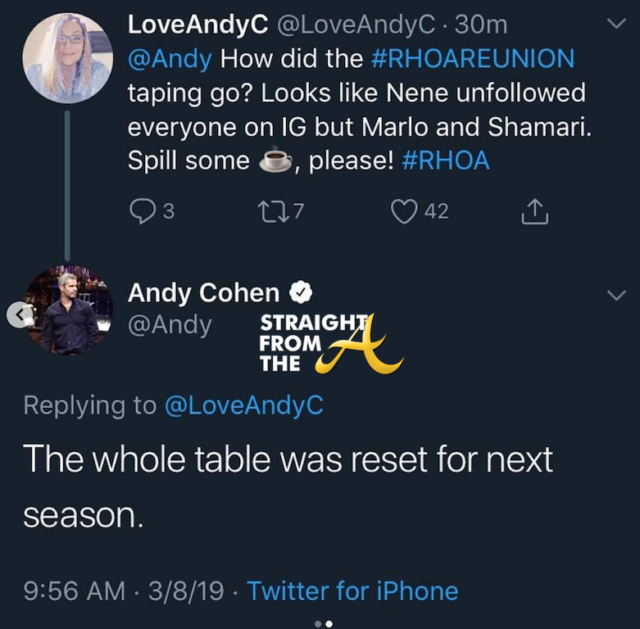Click the Andy Cohen display name
The image size is (640, 629).
pyautogui.click(x=205, y=293)
